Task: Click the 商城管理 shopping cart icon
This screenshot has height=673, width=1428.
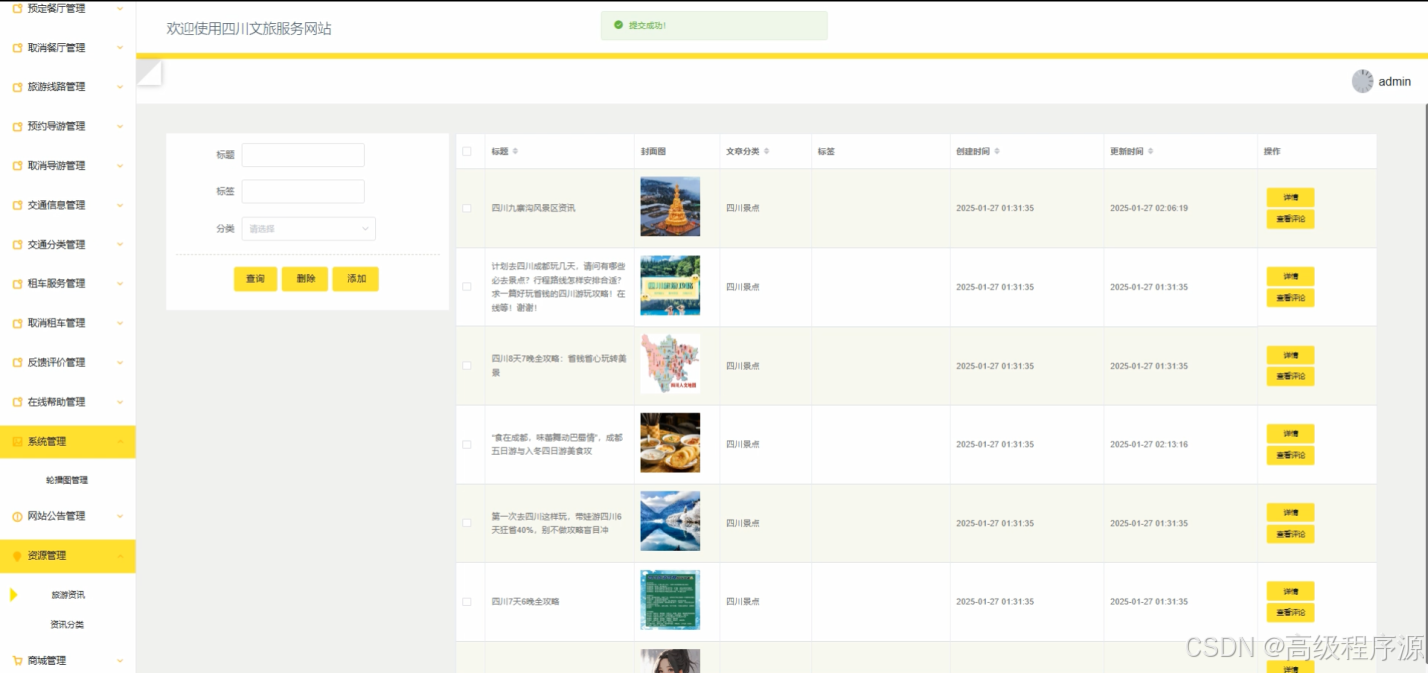Action: [x=17, y=661]
